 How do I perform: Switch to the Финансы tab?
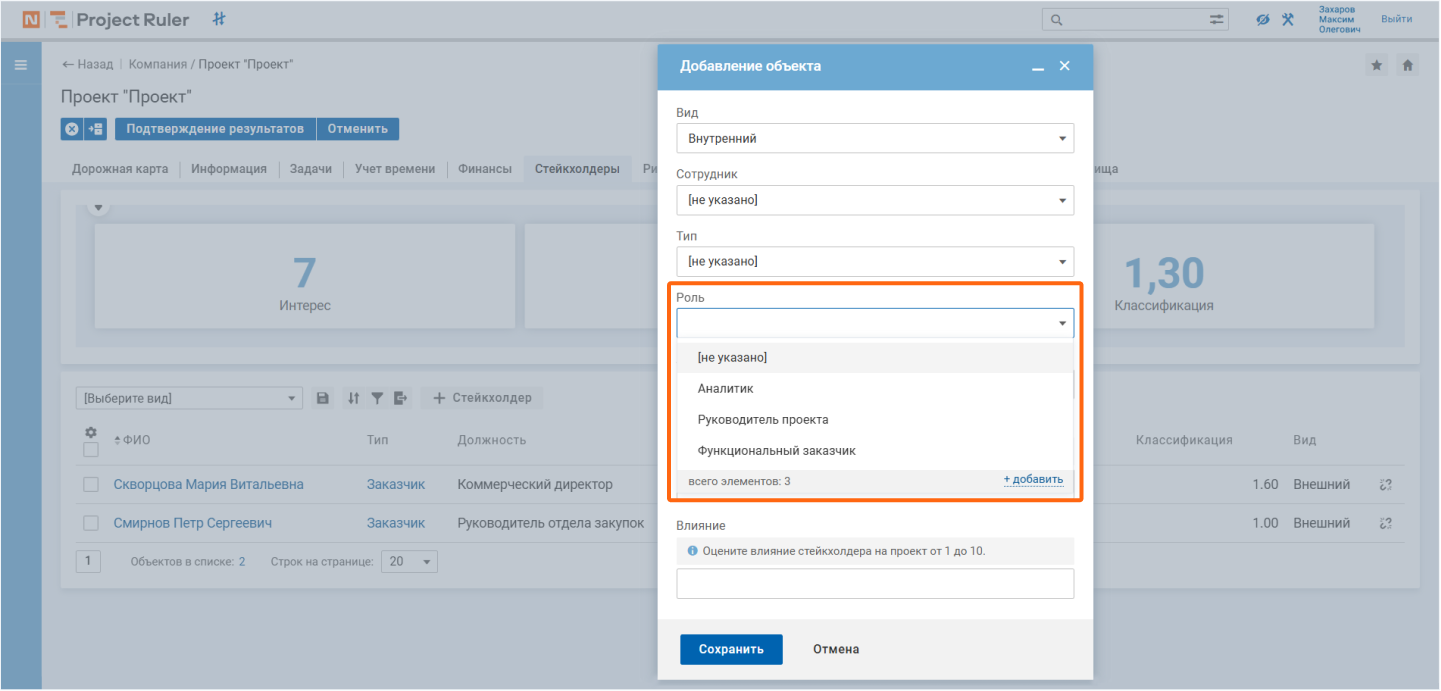485,169
